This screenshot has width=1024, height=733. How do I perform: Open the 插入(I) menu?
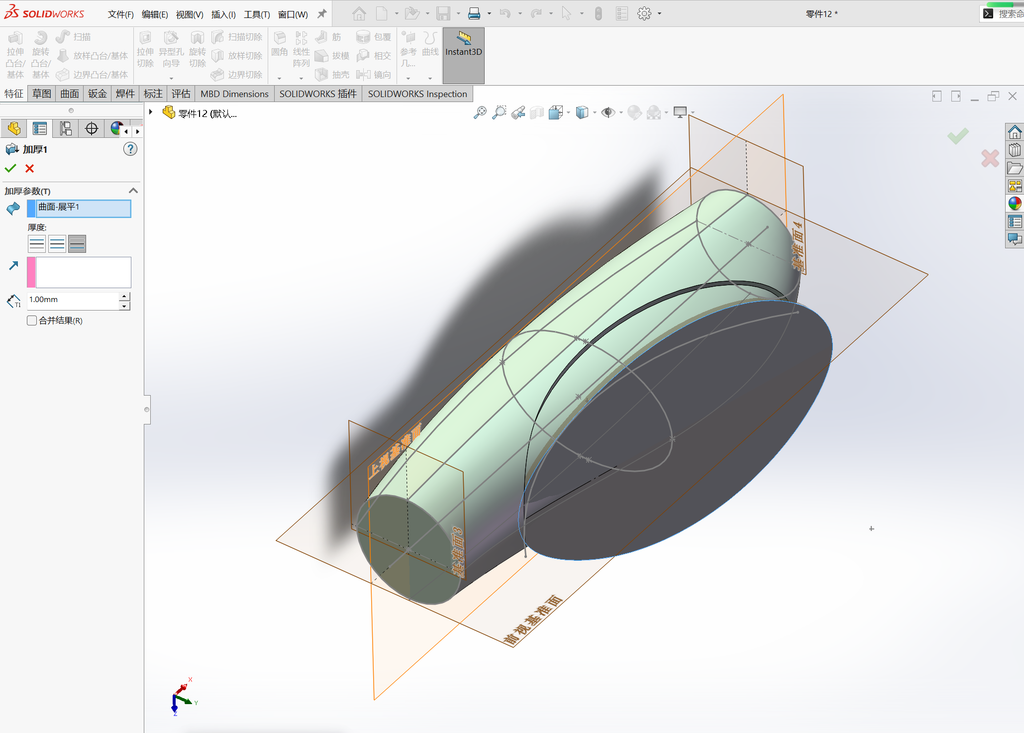click(223, 14)
